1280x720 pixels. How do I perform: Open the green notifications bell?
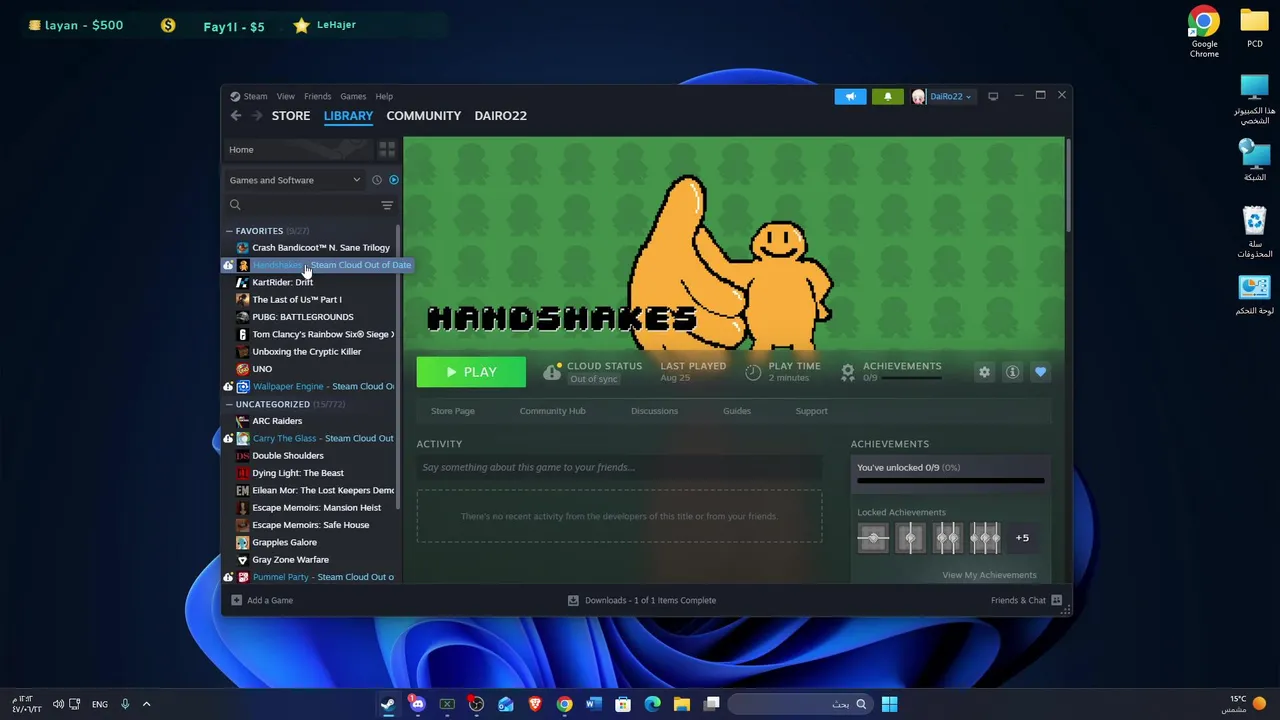pyautogui.click(x=887, y=96)
